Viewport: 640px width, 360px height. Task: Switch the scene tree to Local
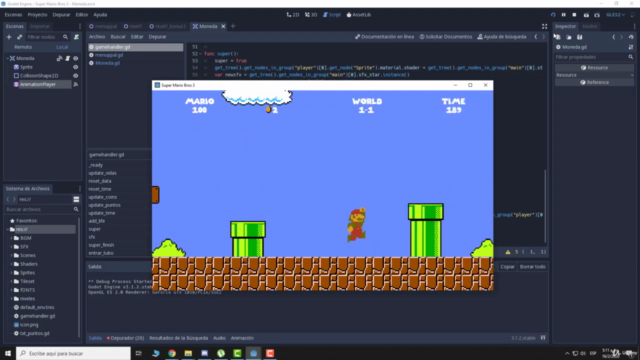pos(62,47)
